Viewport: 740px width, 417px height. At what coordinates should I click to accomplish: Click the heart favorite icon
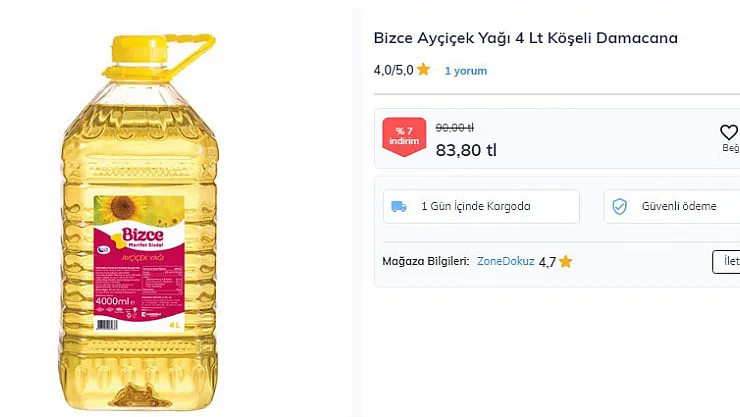click(x=729, y=132)
